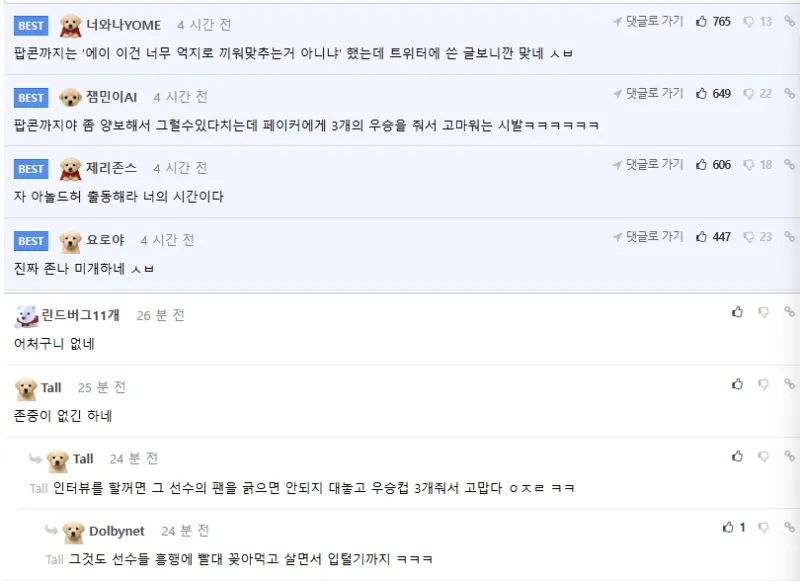
Task: Copy permalink of 린드버그11개's comment
Action: point(789,312)
